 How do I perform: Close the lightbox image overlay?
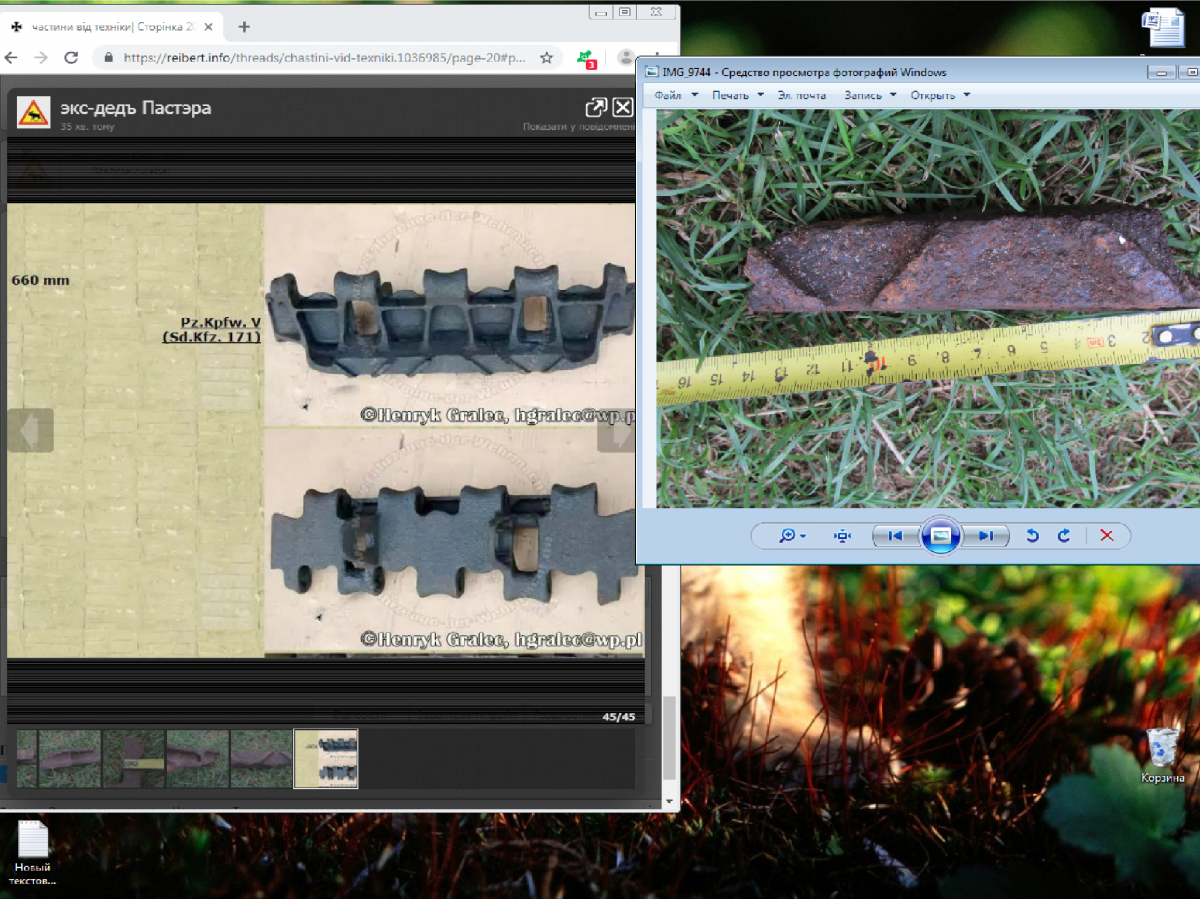[x=623, y=108]
